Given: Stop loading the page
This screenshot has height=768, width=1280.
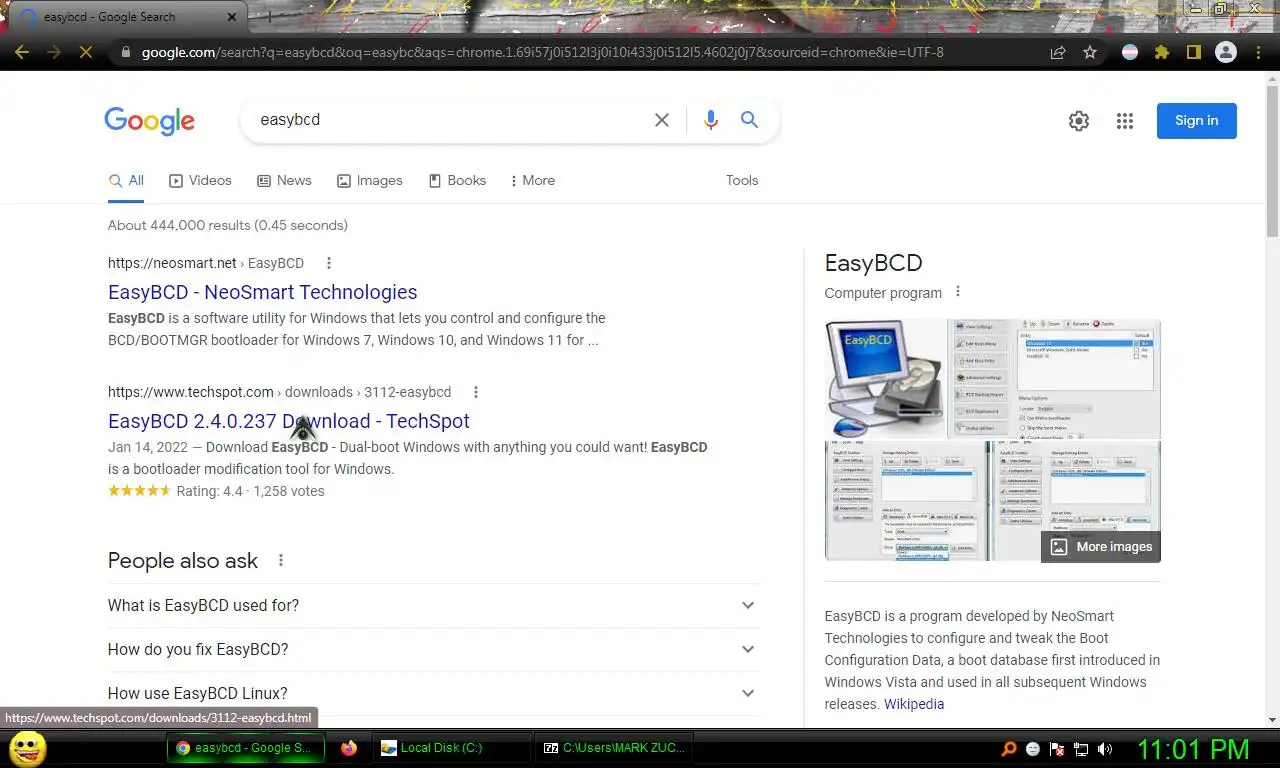Looking at the screenshot, I should coord(86,52).
